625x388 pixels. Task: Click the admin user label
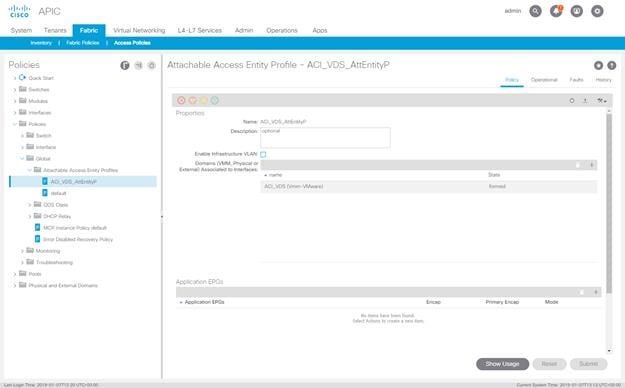[513, 11]
